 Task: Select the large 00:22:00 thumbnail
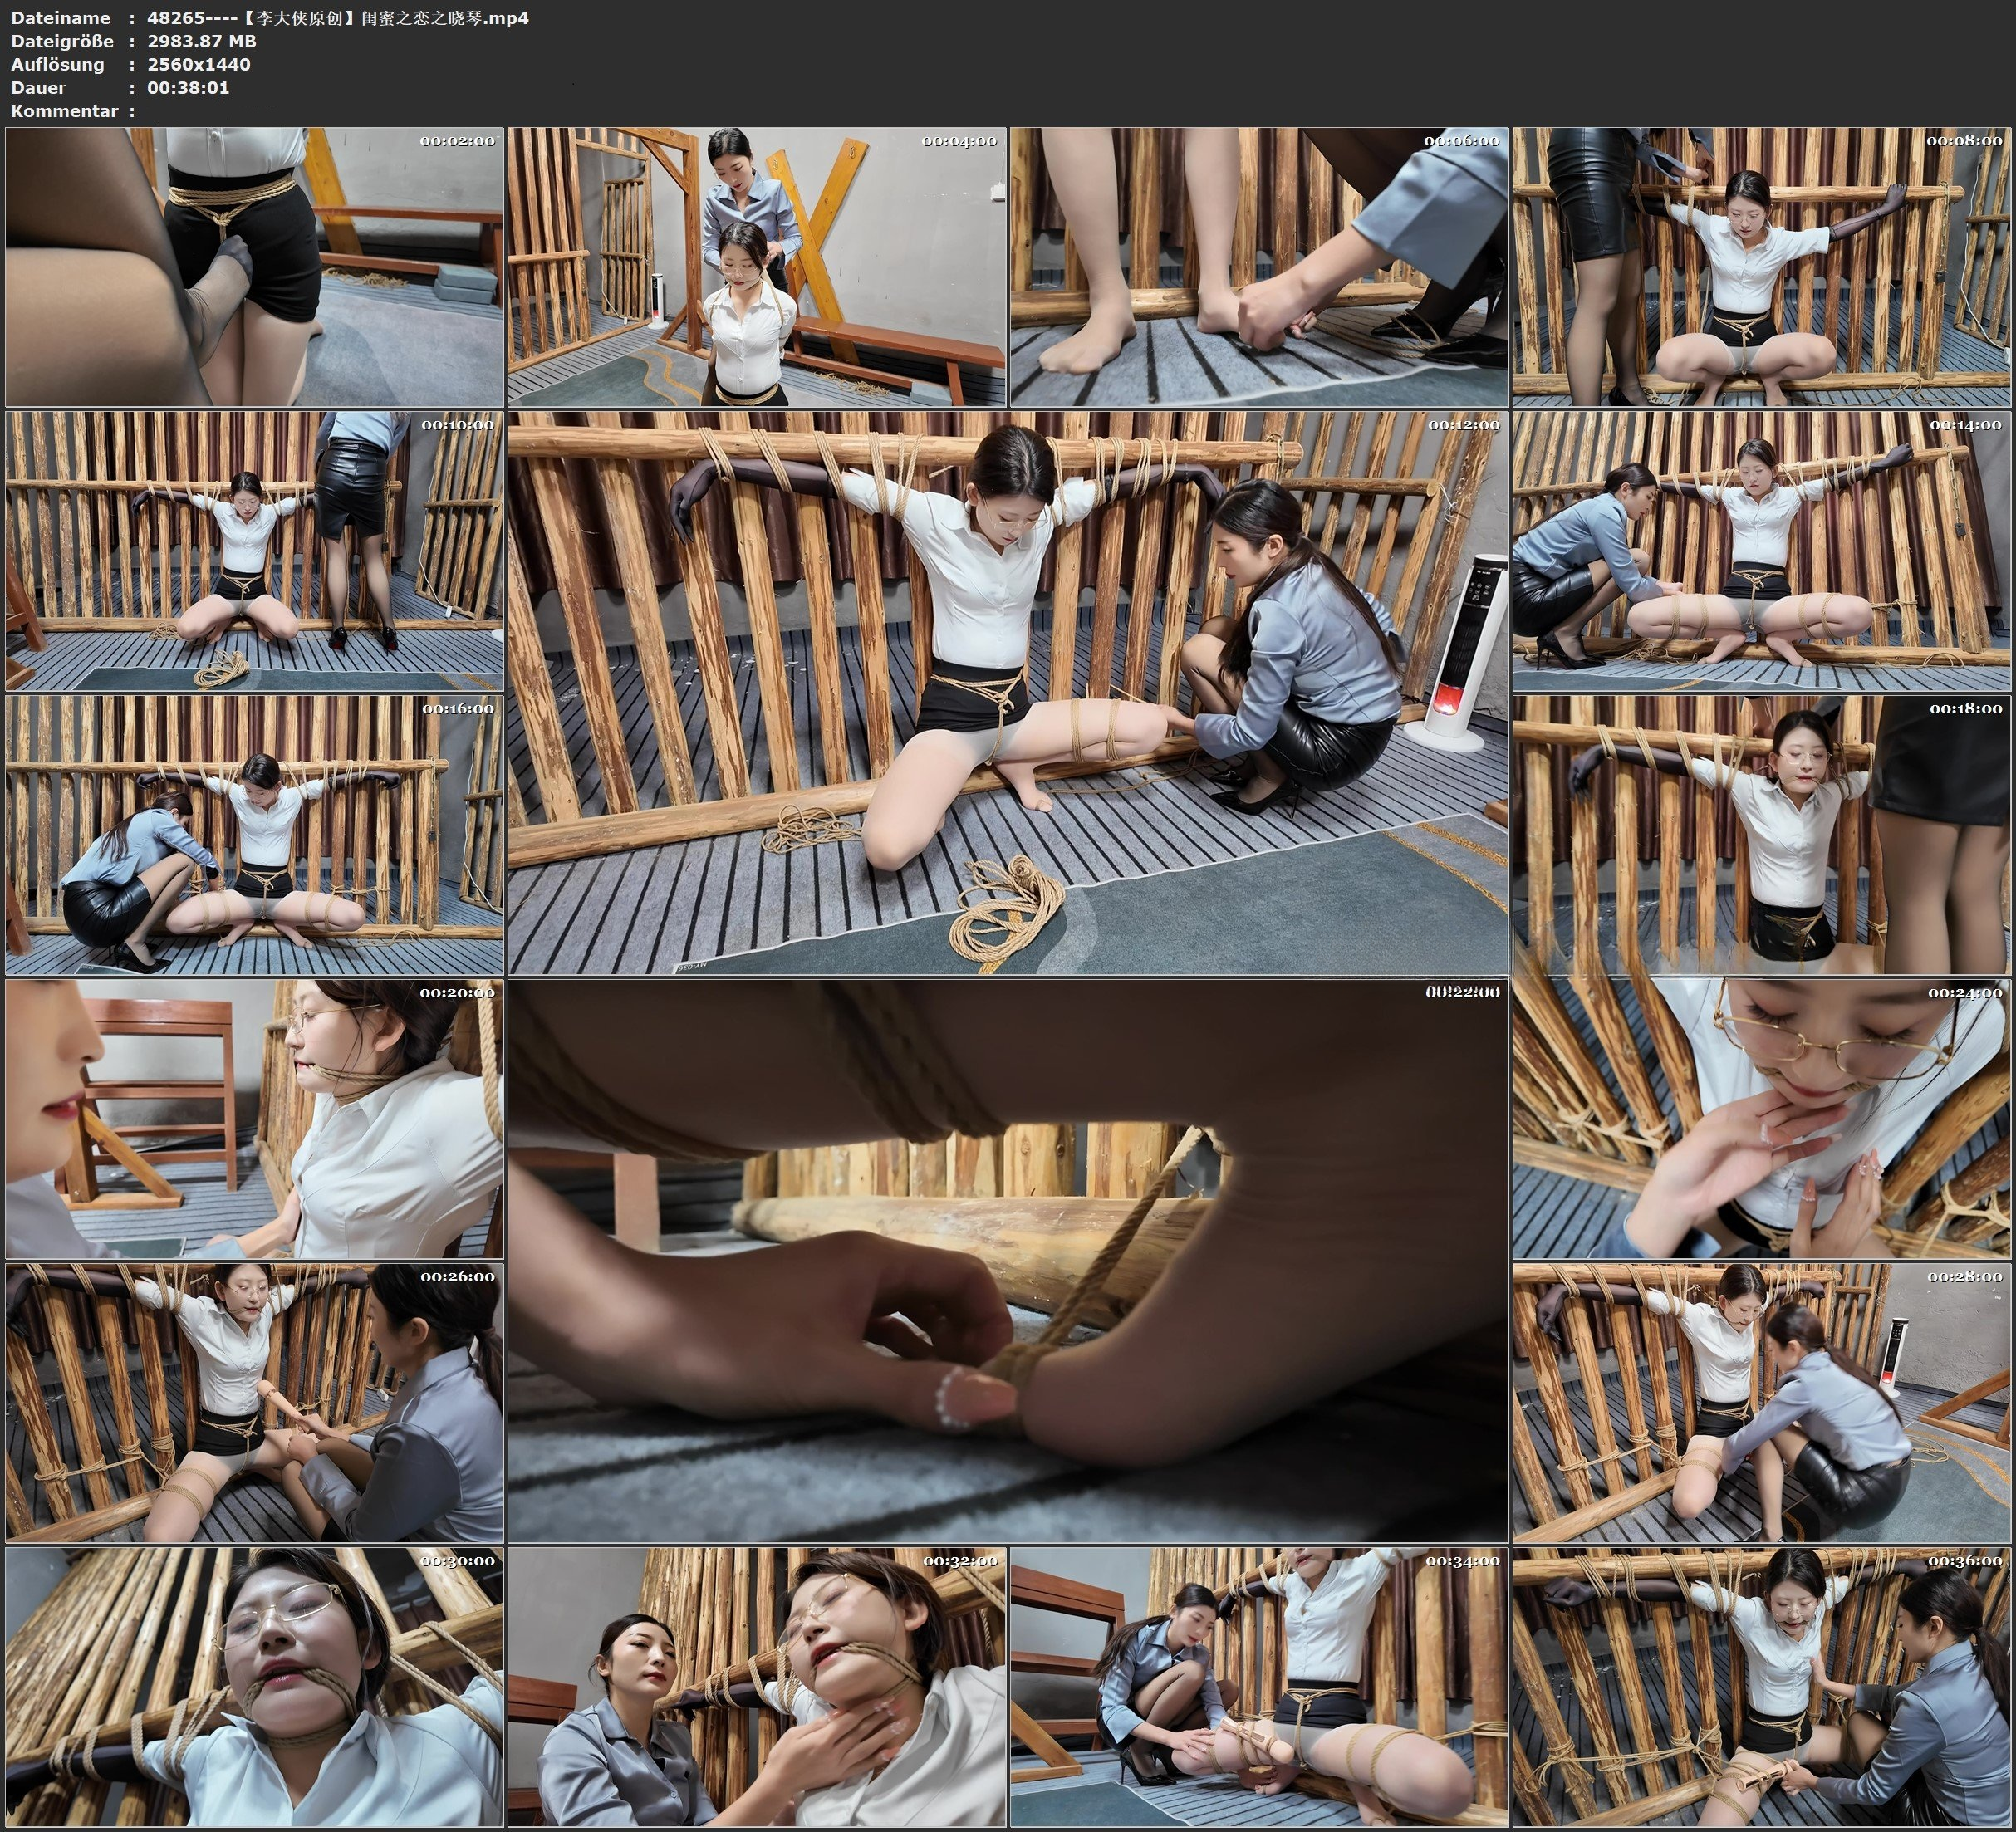pyautogui.click(x=1007, y=1260)
